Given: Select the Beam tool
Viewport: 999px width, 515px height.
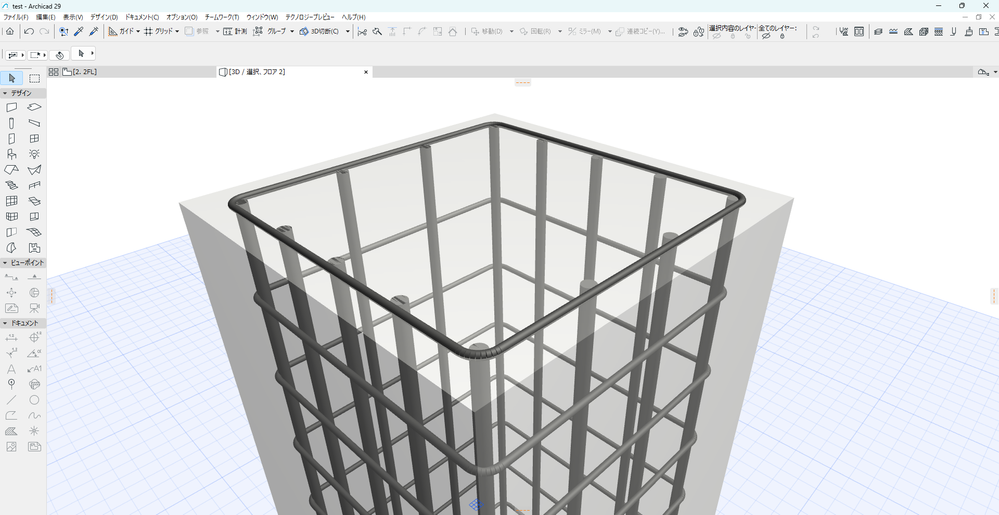Looking at the screenshot, I should [x=34, y=123].
